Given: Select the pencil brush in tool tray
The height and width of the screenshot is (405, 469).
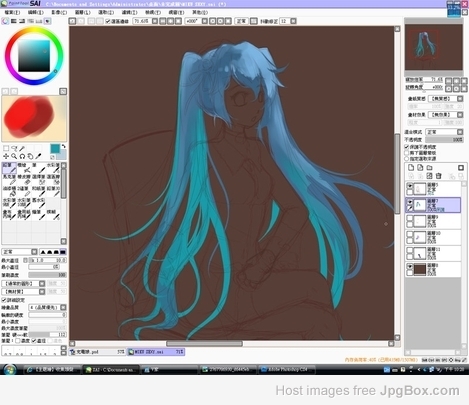Looking at the screenshot, I should tap(9, 168).
